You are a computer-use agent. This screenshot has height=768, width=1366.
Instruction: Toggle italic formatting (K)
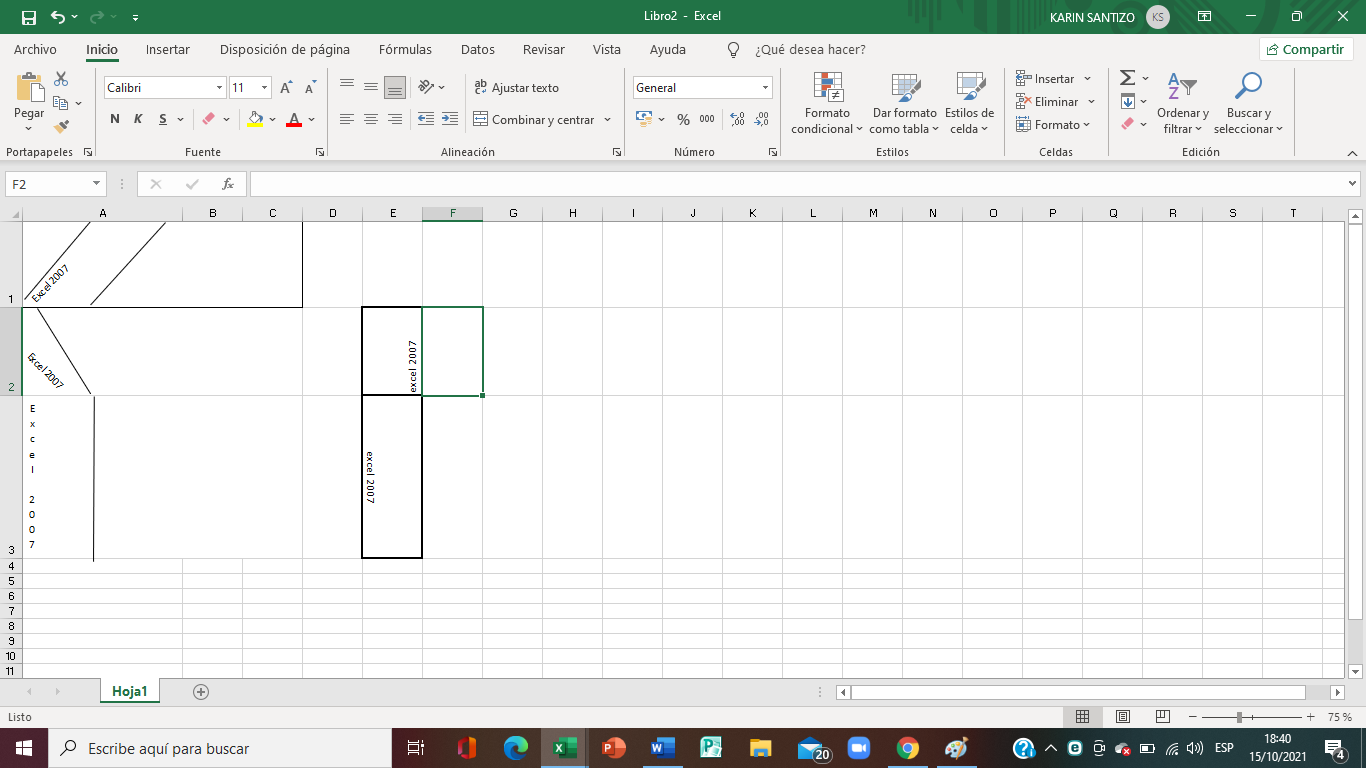138,119
